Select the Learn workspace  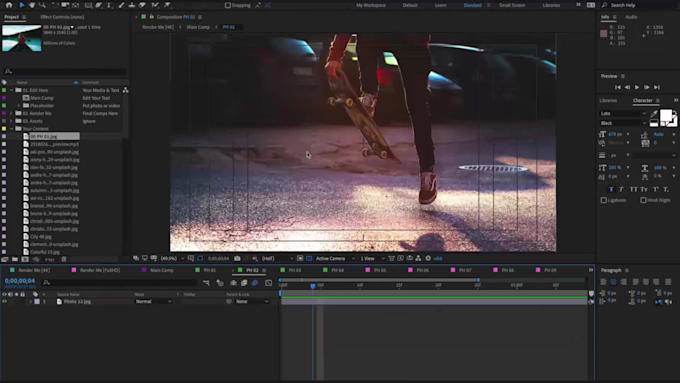440,5
